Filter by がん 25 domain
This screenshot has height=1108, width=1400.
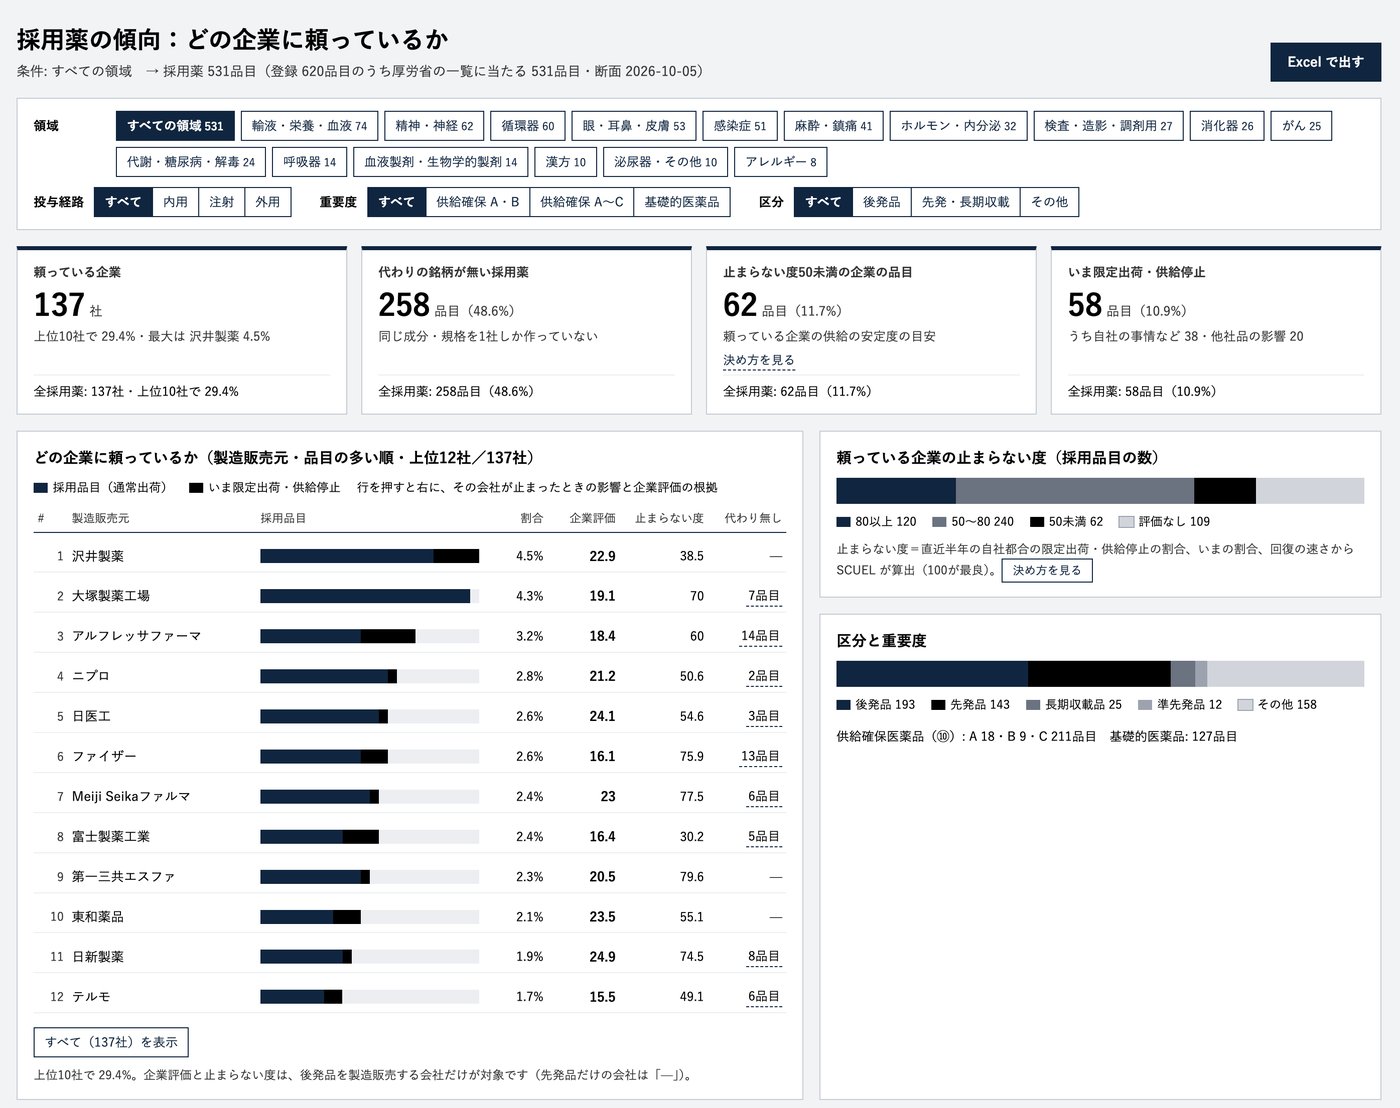click(x=1301, y=126)
